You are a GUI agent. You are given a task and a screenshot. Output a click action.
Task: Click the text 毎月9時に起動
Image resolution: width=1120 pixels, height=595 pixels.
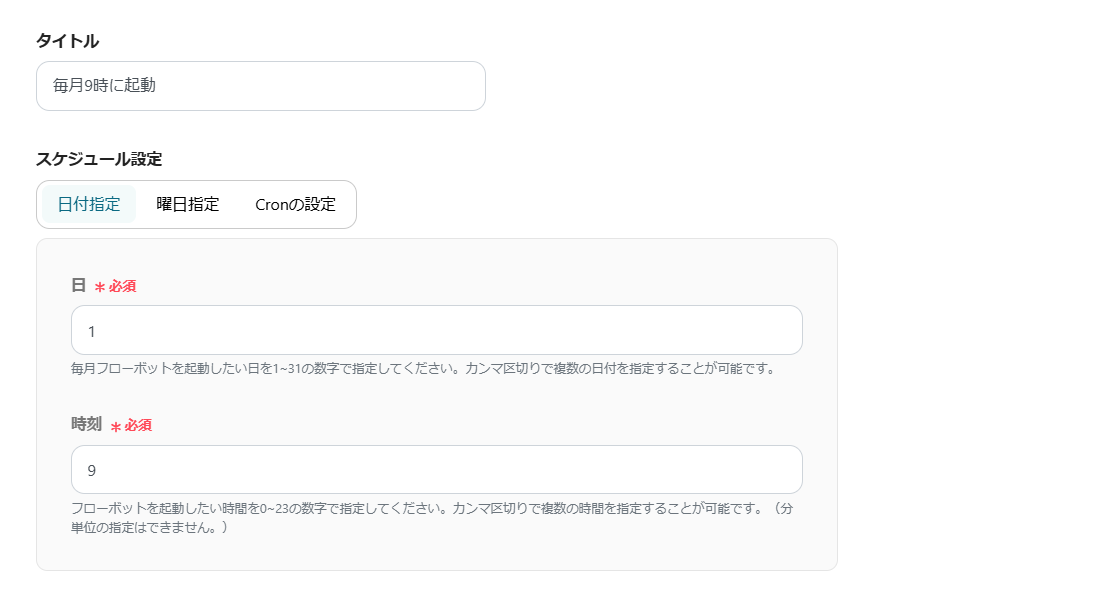point(92,86)
